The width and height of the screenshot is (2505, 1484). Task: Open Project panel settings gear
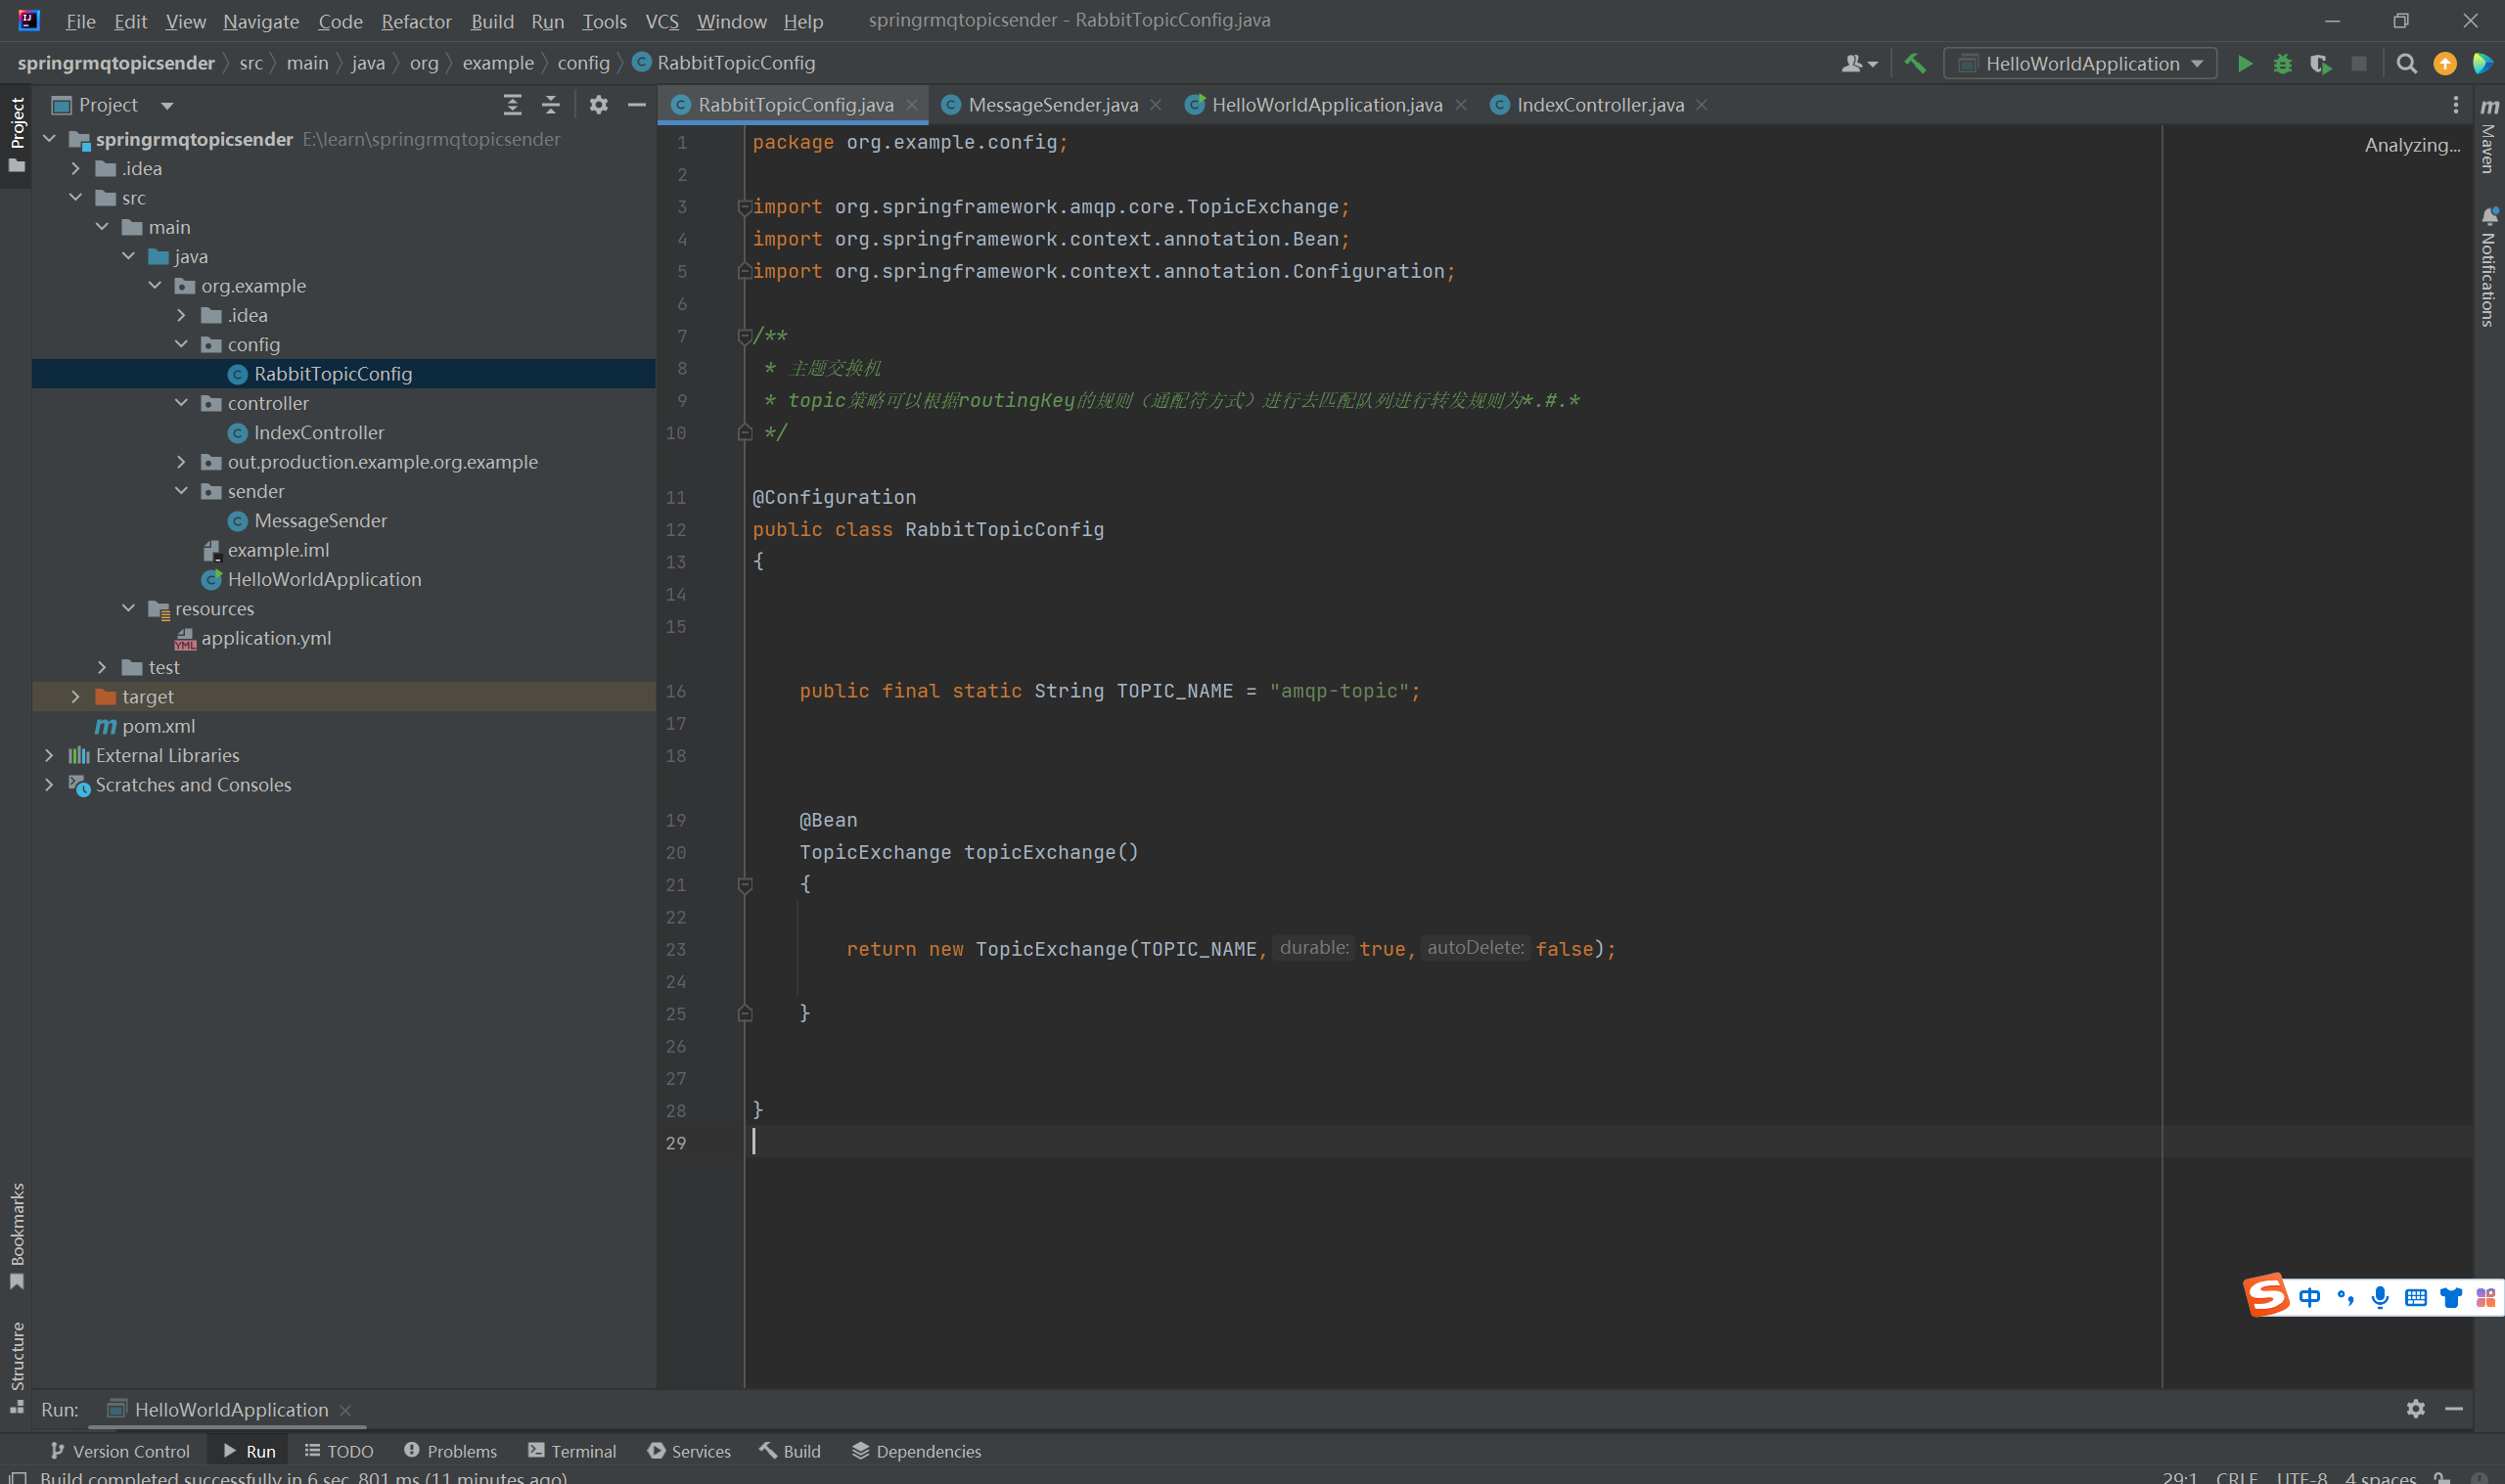pyautogui.click(x=598, y=105)
